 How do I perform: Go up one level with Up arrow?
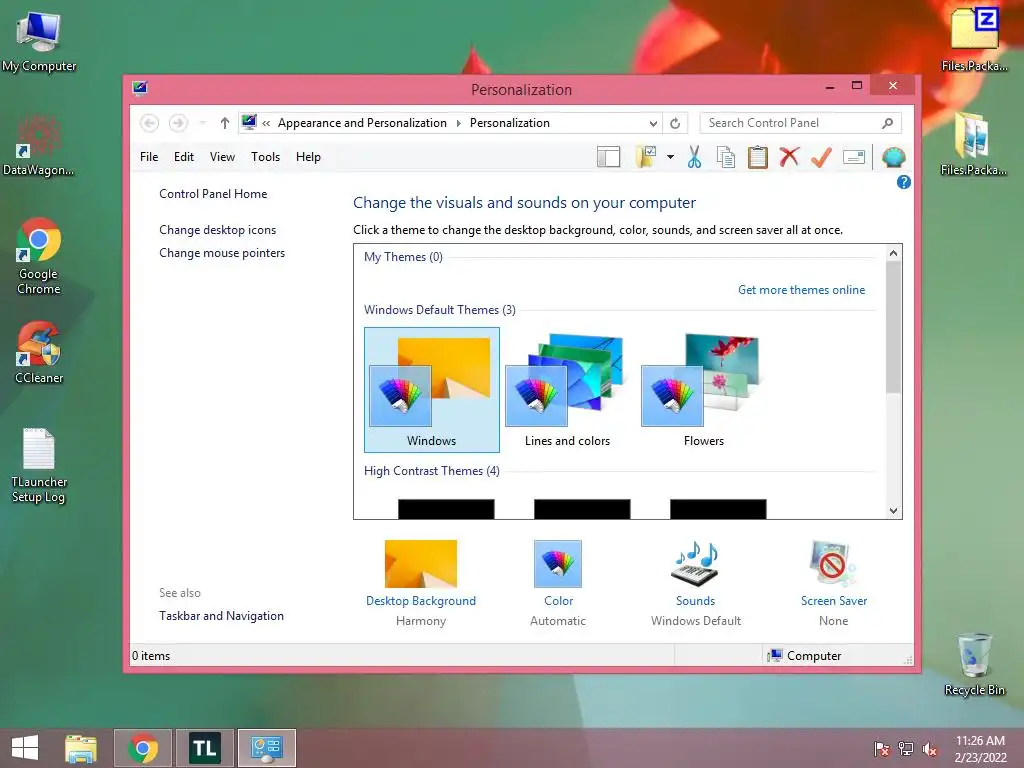[225, 123]
